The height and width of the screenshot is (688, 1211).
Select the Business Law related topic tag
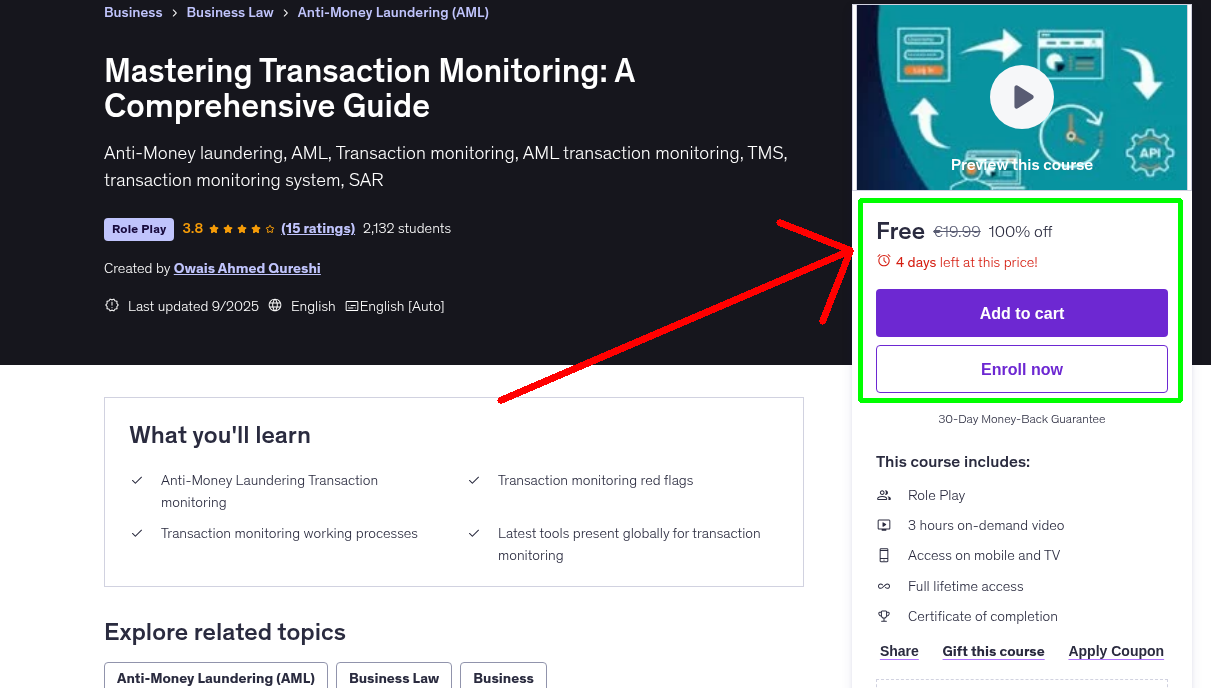click(x=394, y=677)
